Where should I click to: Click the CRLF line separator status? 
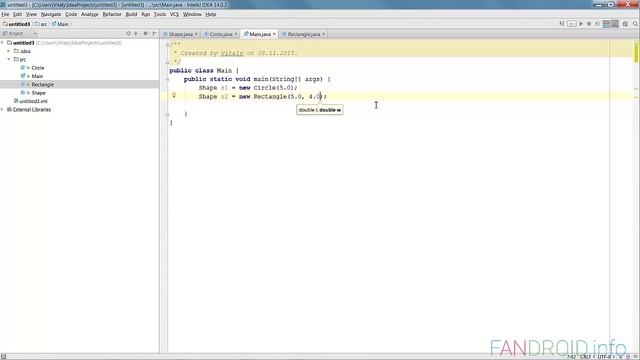point(586,357)
